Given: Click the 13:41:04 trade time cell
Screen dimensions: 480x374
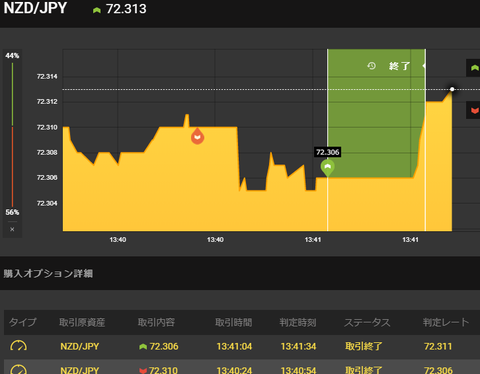Looking at the screenshot, I should click(234, 346).
